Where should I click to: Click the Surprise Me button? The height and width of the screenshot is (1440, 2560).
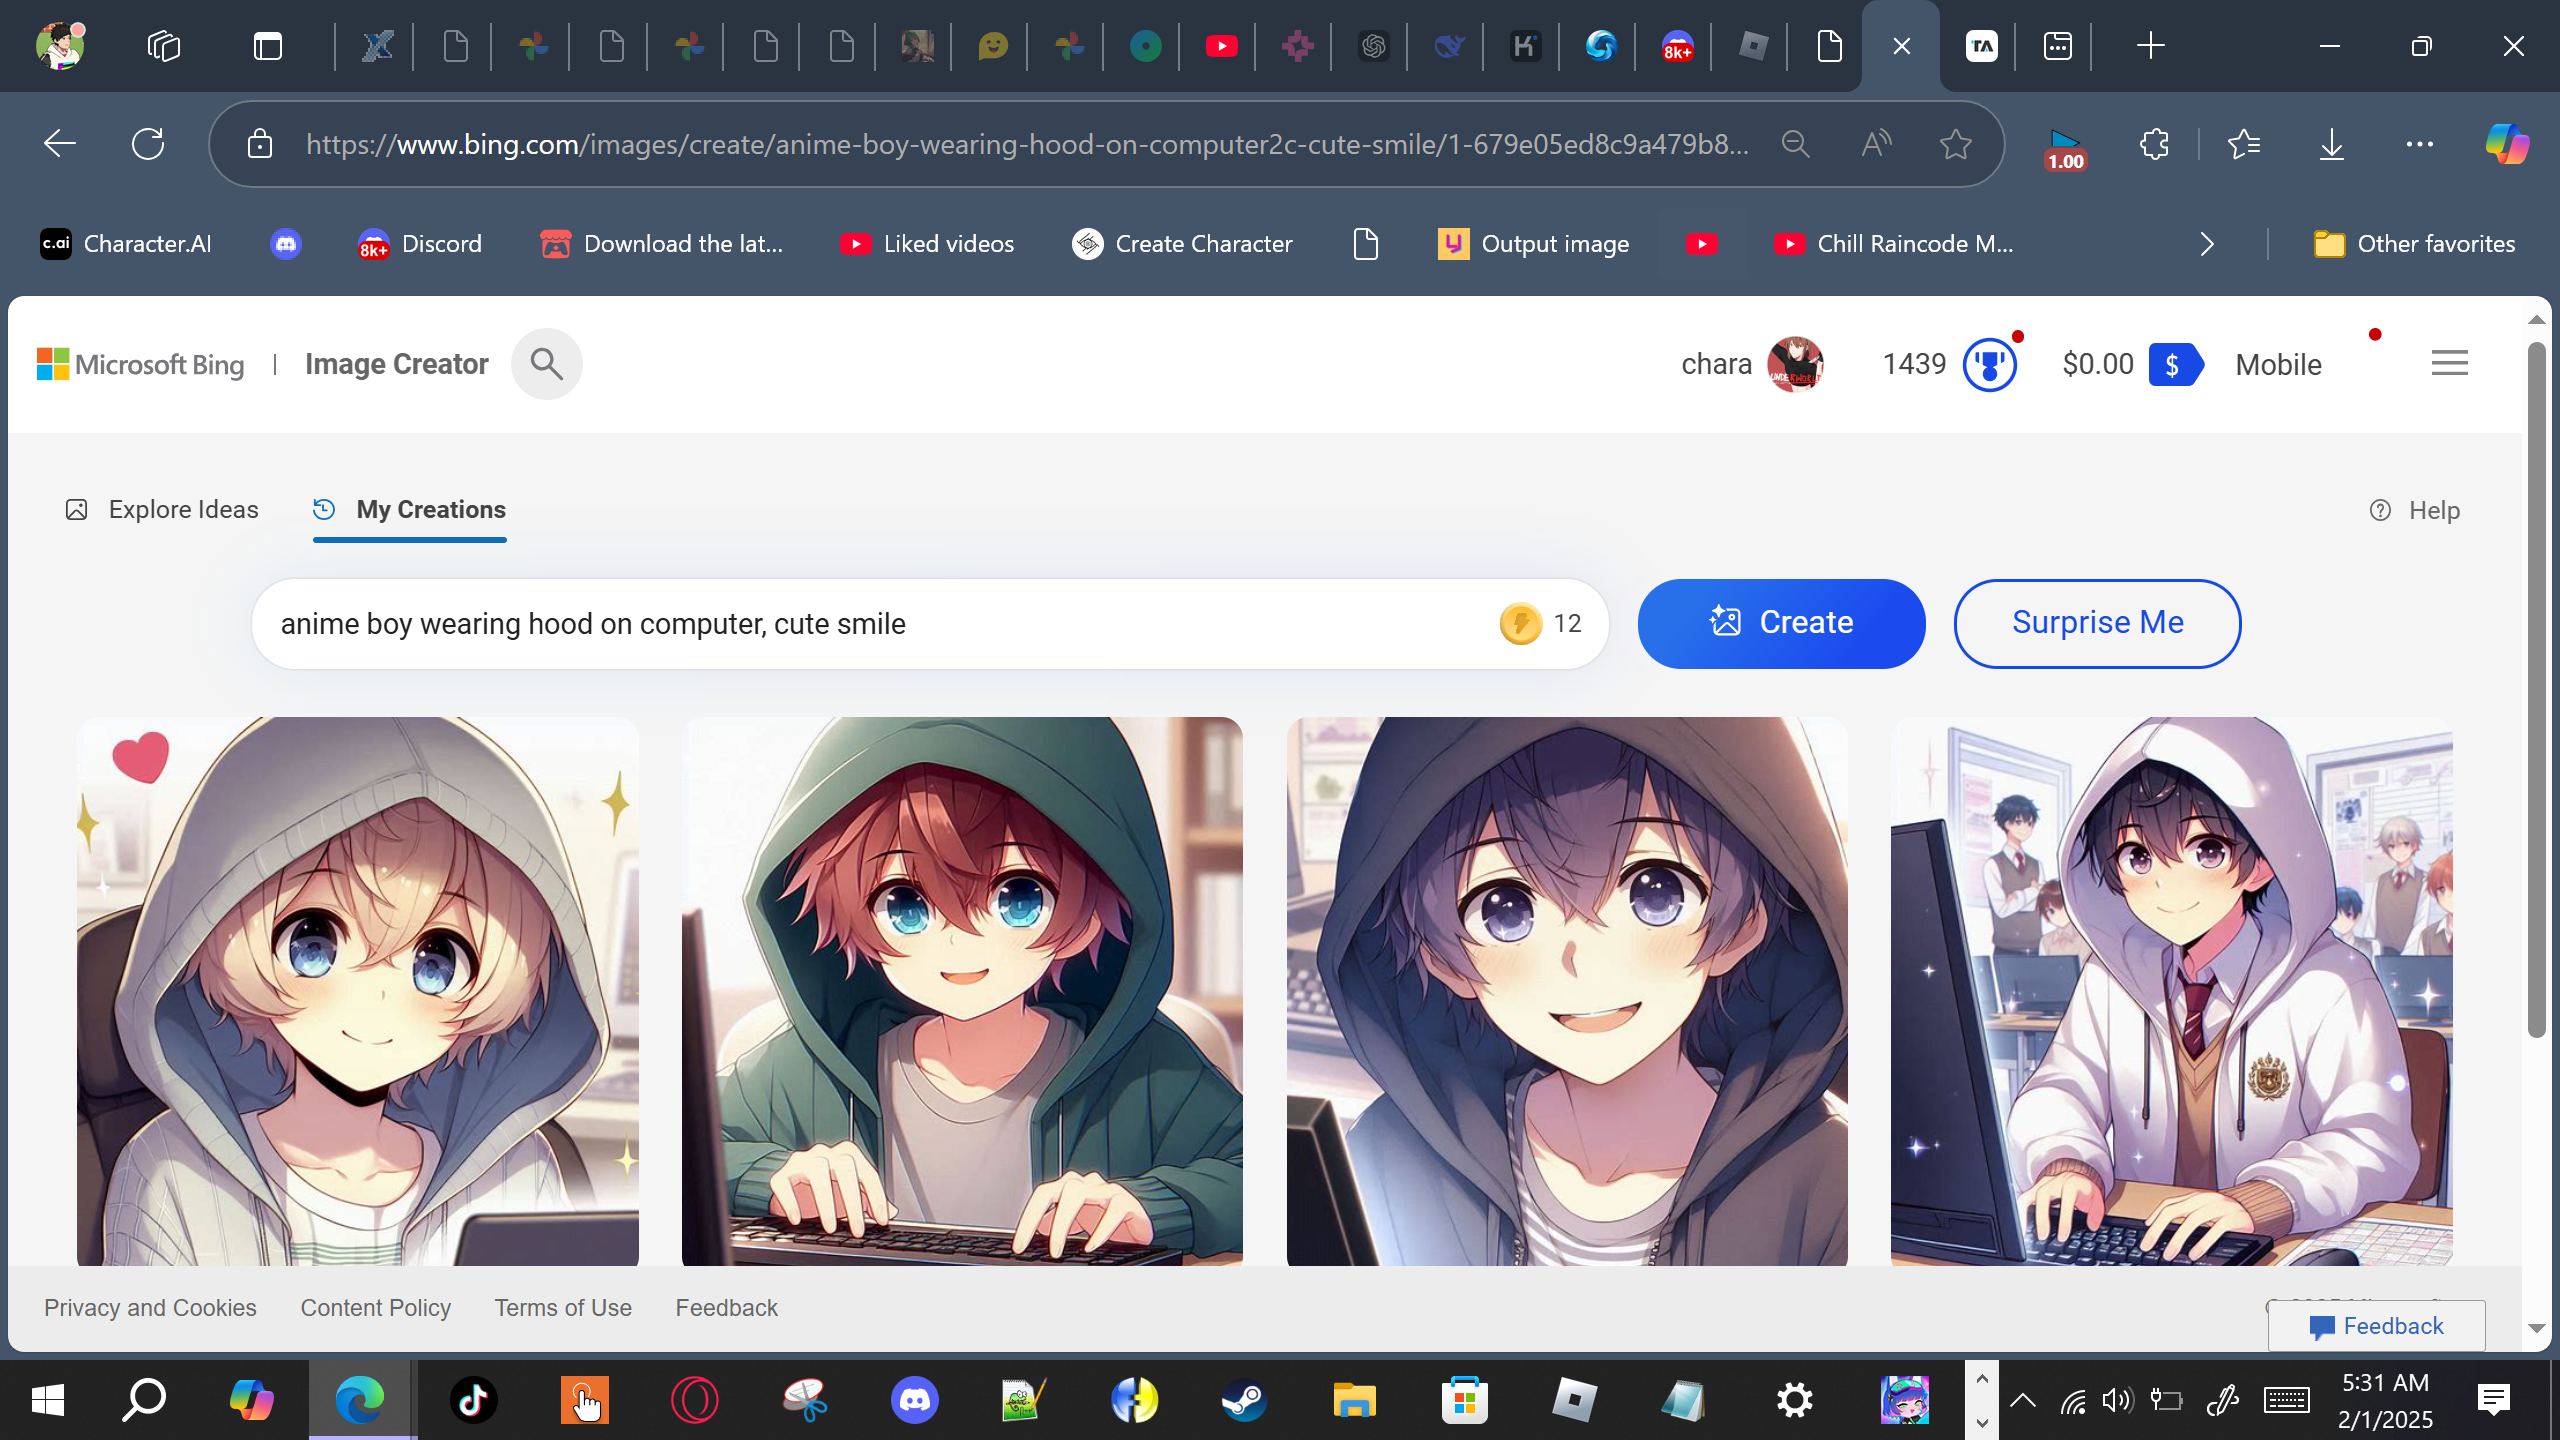point(2097,623)
